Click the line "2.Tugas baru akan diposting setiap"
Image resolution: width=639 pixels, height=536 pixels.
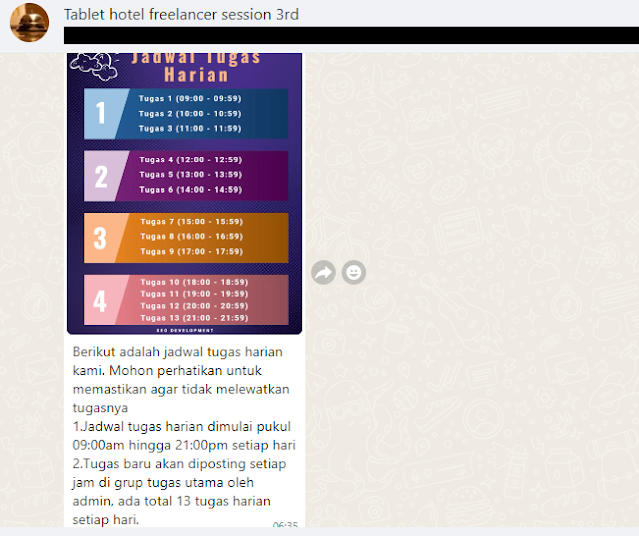pyautogui.click(x=179, y=464)
